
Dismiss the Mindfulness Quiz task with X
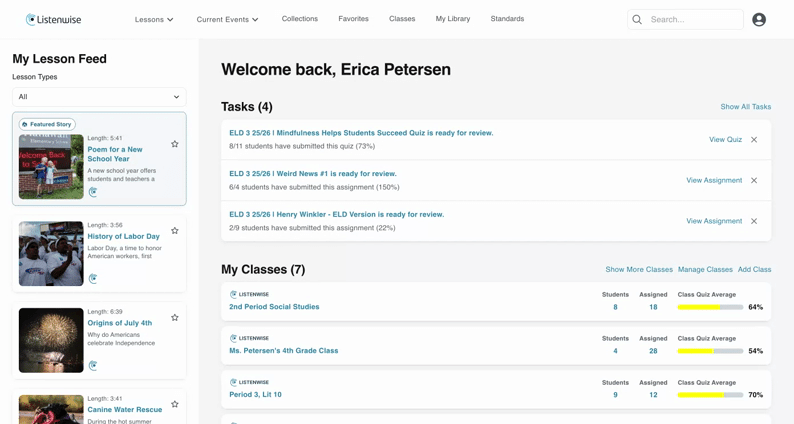point(754,140)
